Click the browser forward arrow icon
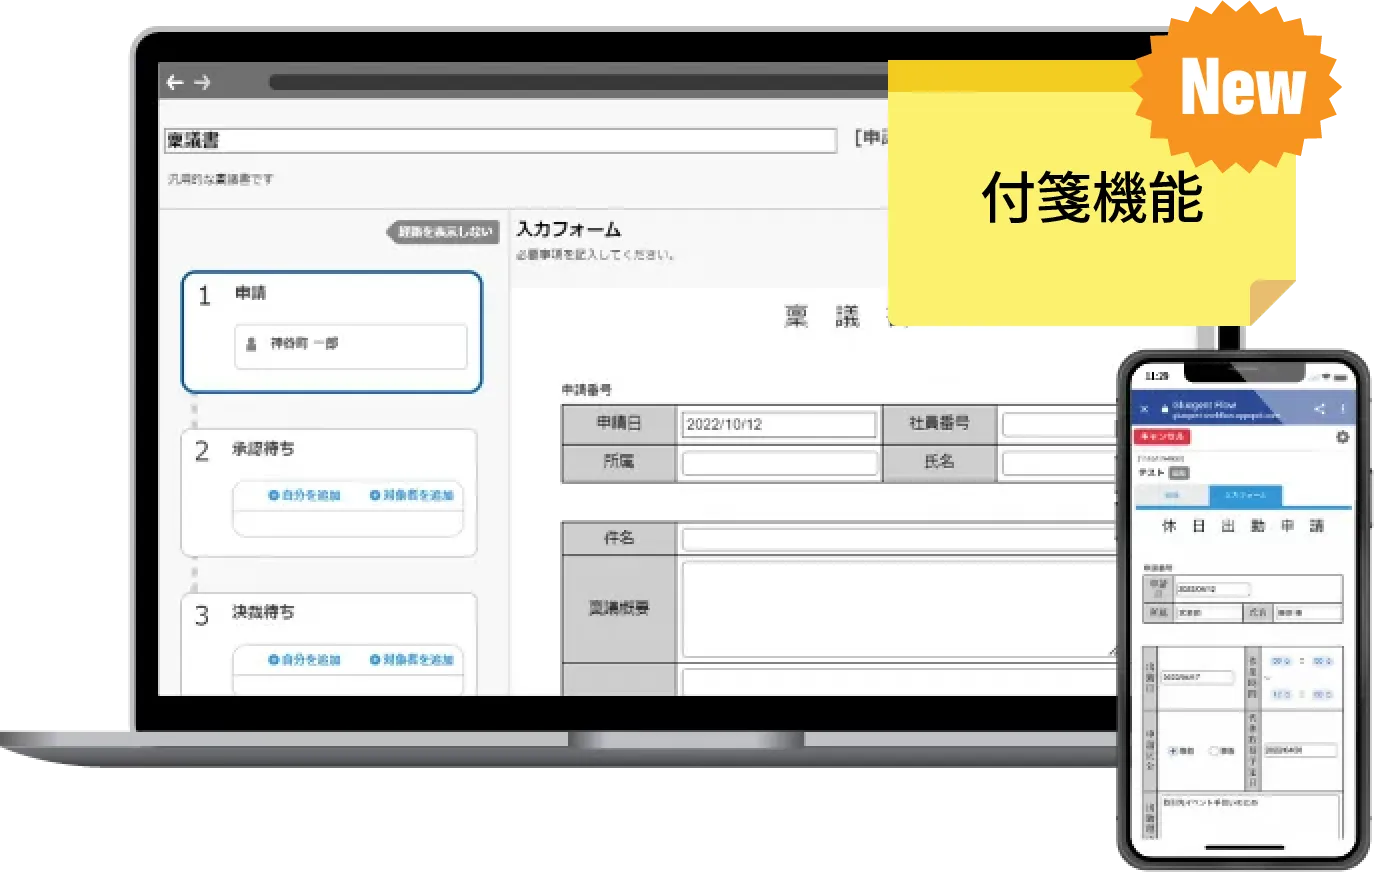The width and height of the screenshot is (1374, 872). pyautogui.click(x=204, y=82)
